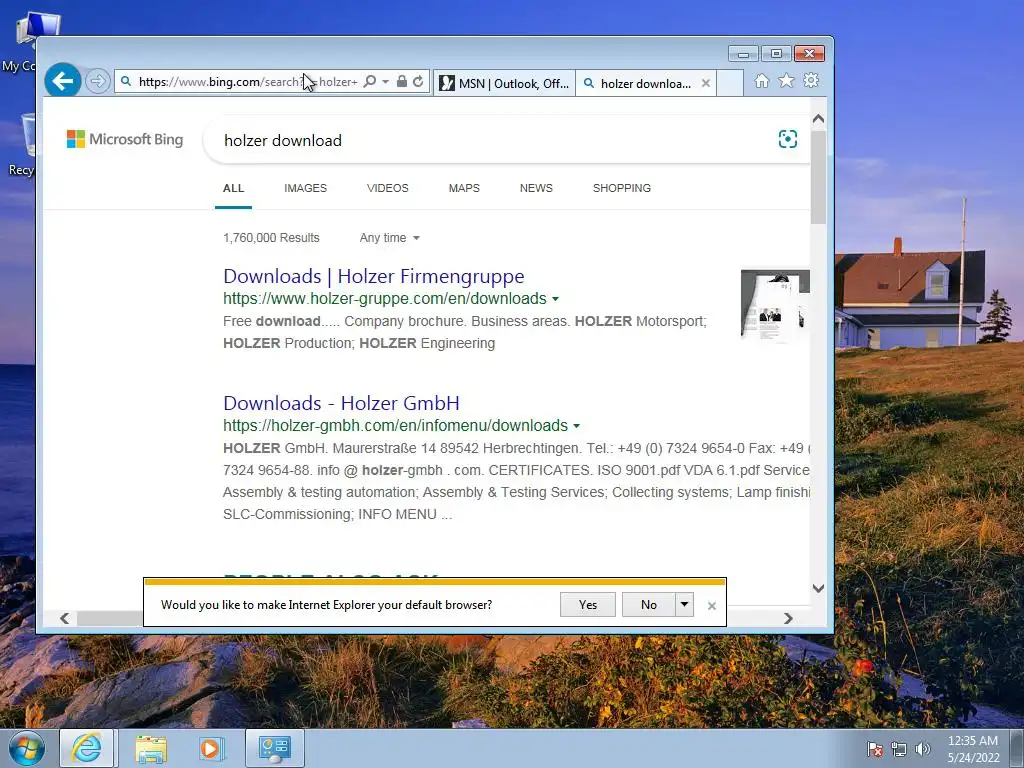Click the search magnifier in address bar
This screenshot has width=1024, height=768.
[x=370, y=82]
